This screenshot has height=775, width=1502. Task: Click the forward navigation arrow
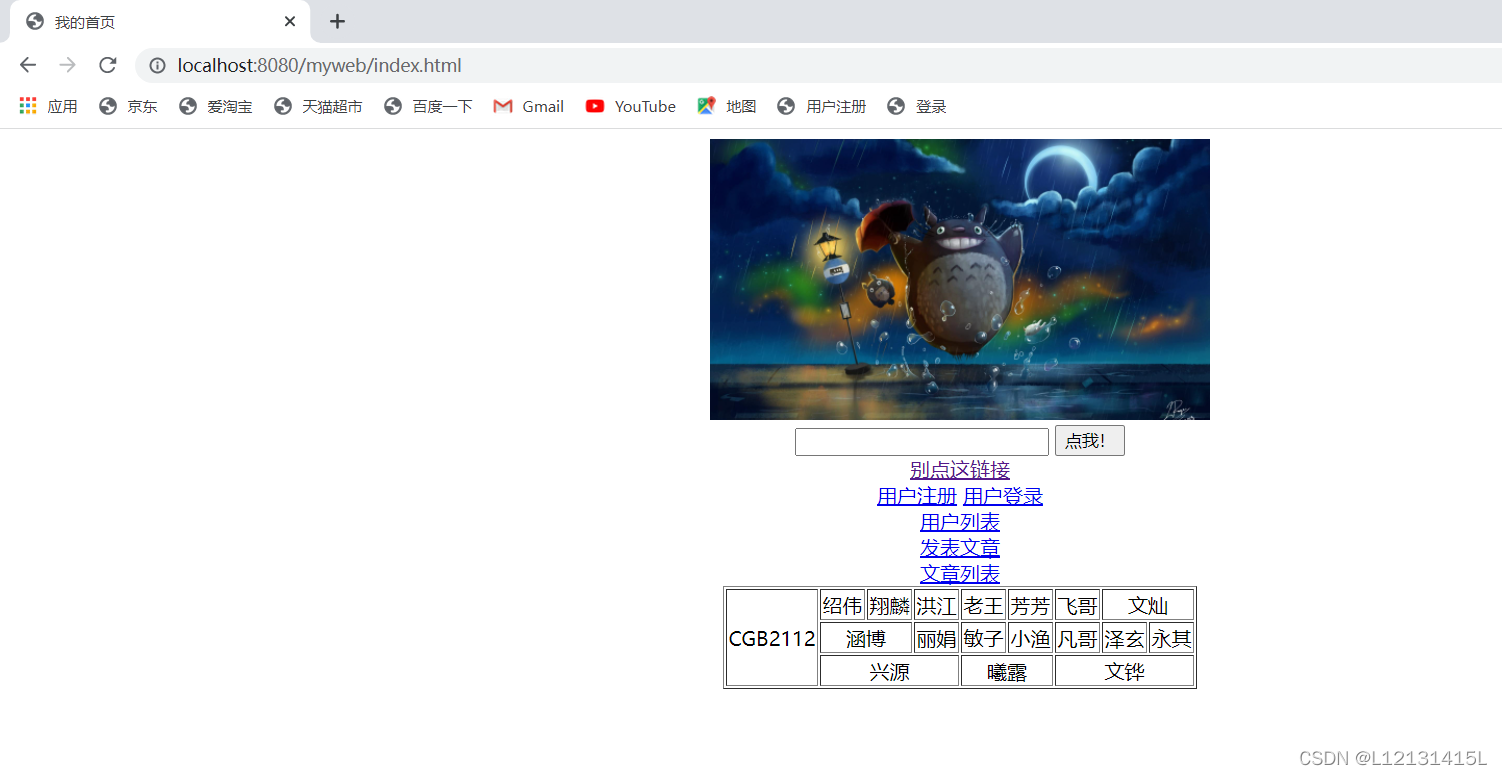[x=67, y=65]
